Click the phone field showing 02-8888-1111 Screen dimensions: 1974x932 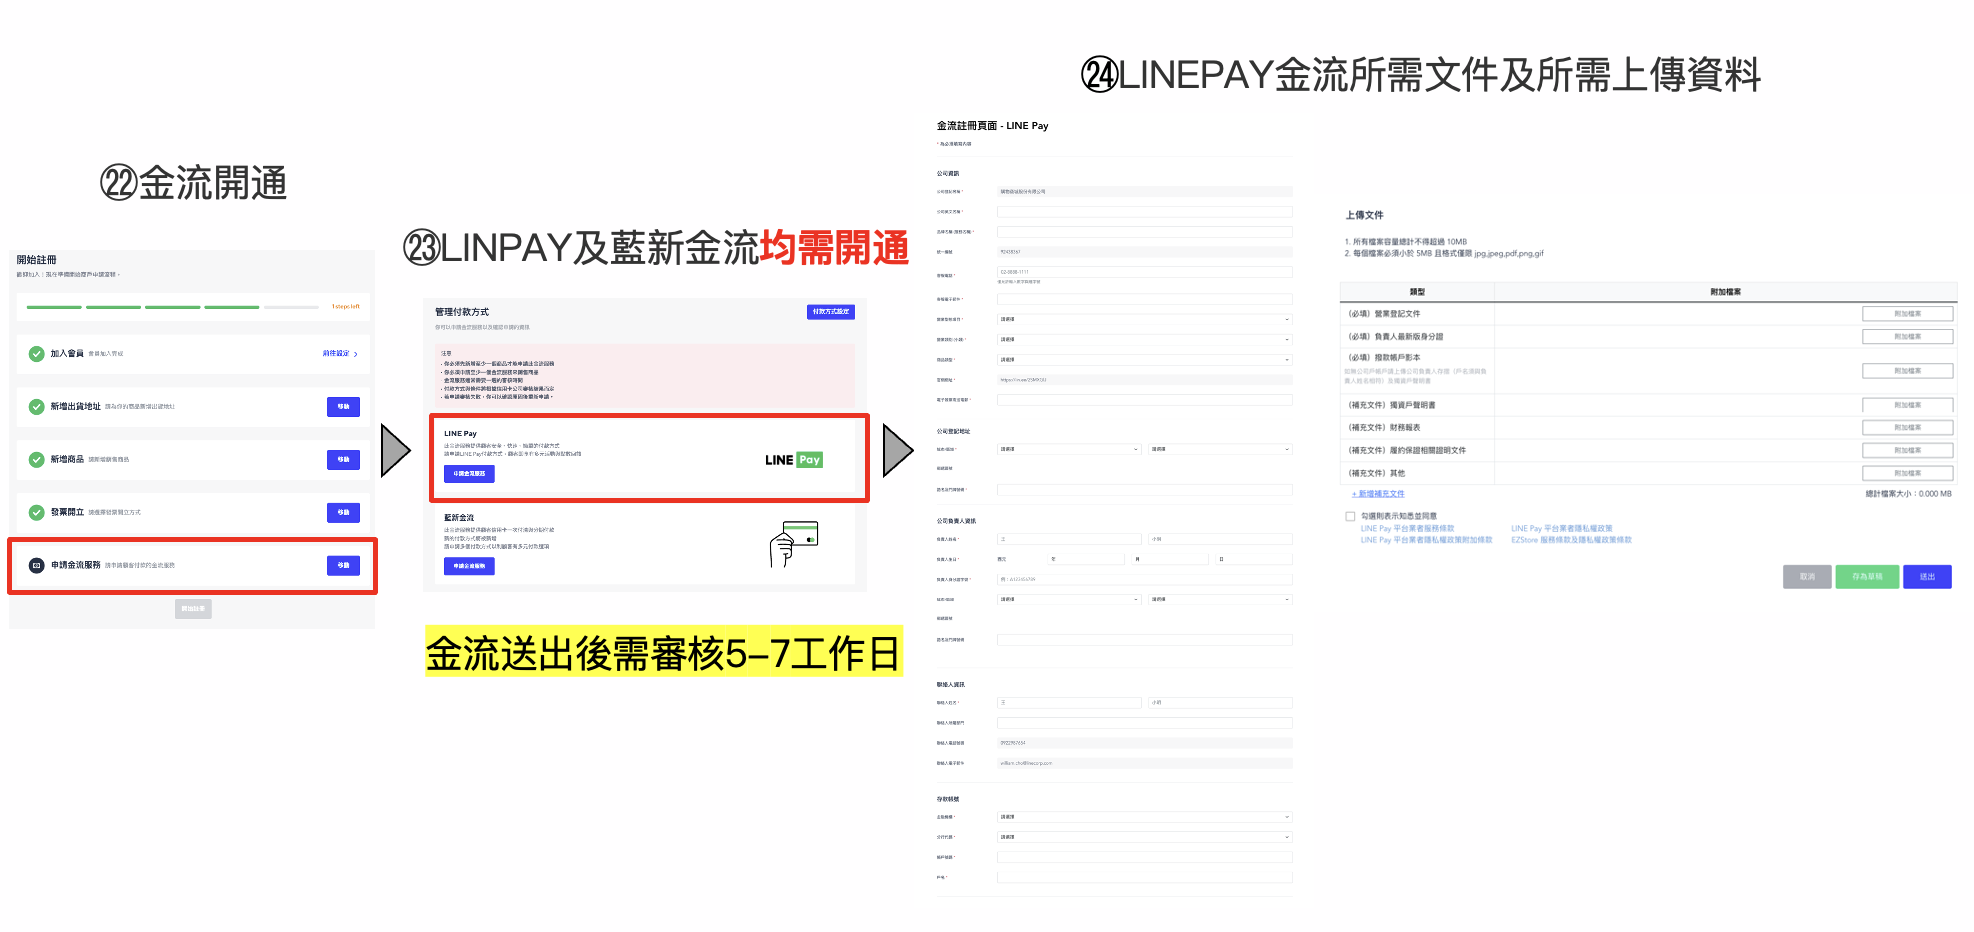point(1144,272)
